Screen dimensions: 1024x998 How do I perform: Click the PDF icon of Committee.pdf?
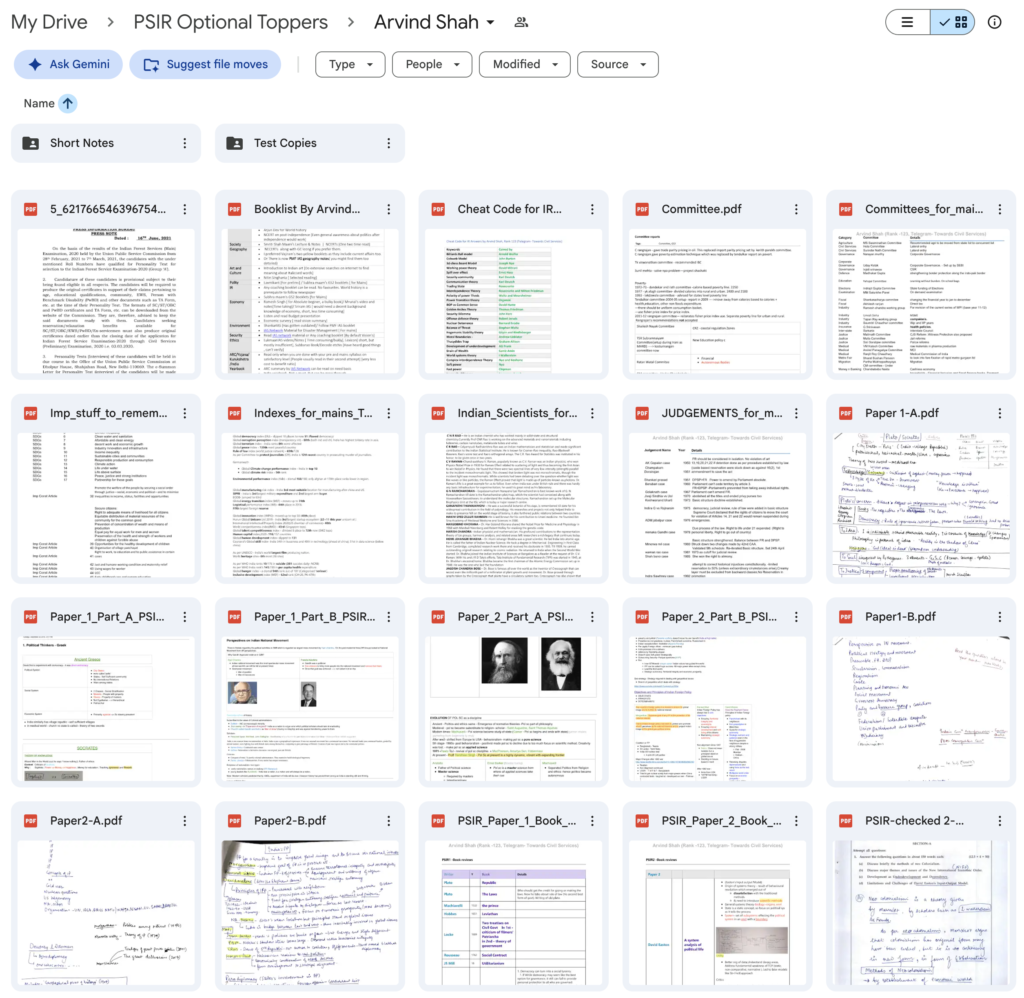coord(642,209)
